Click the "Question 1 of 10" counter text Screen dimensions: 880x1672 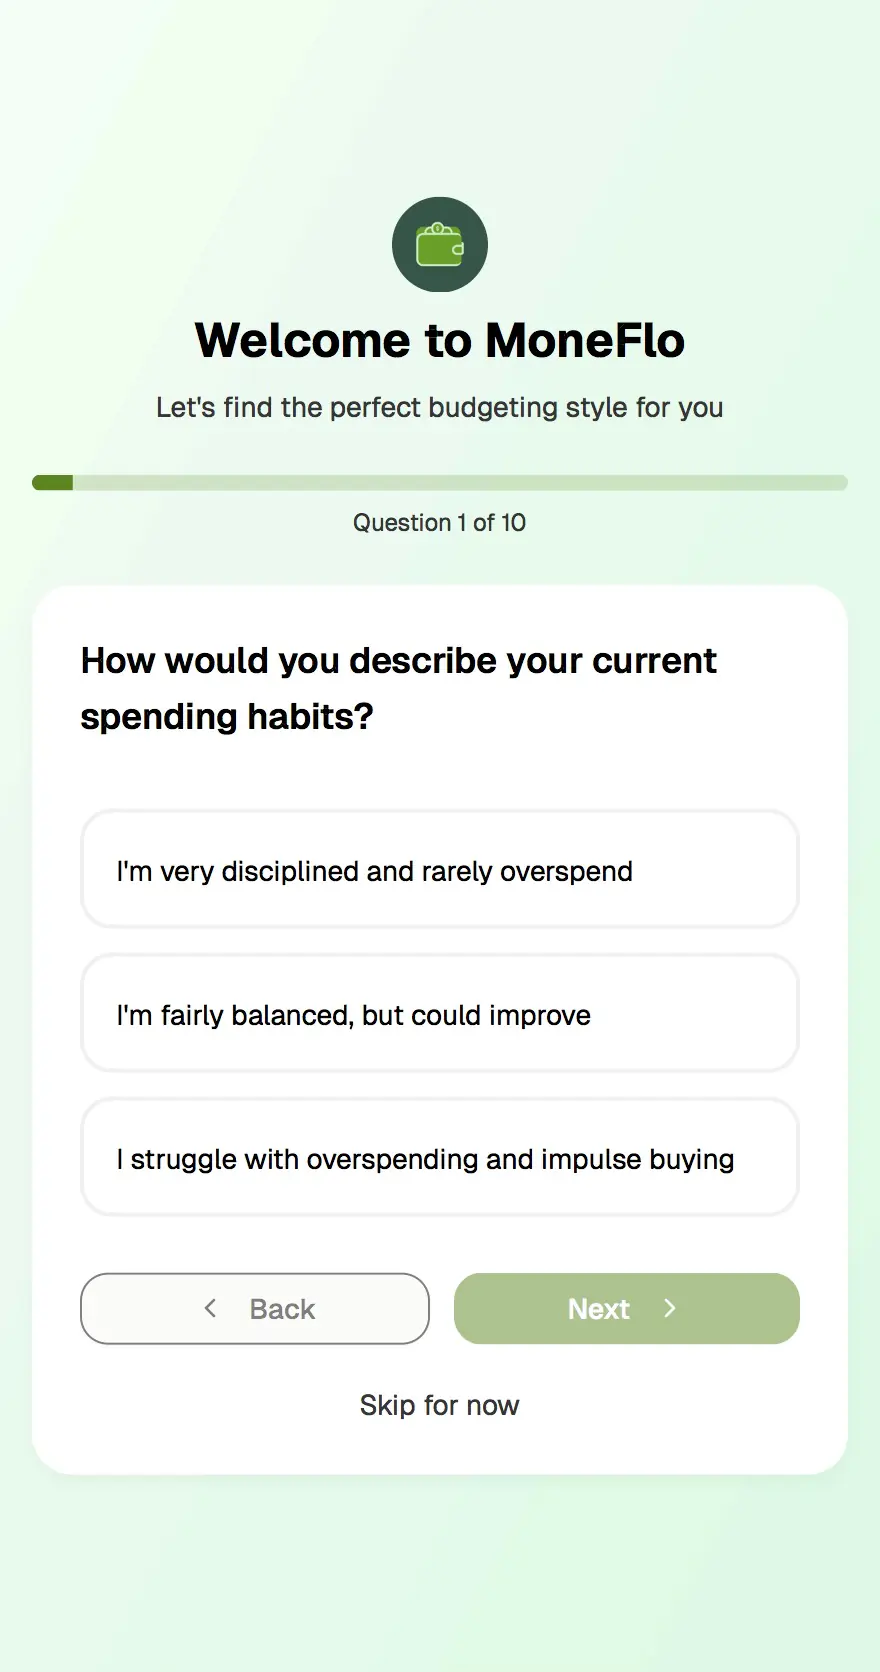[x=440, y=522]
